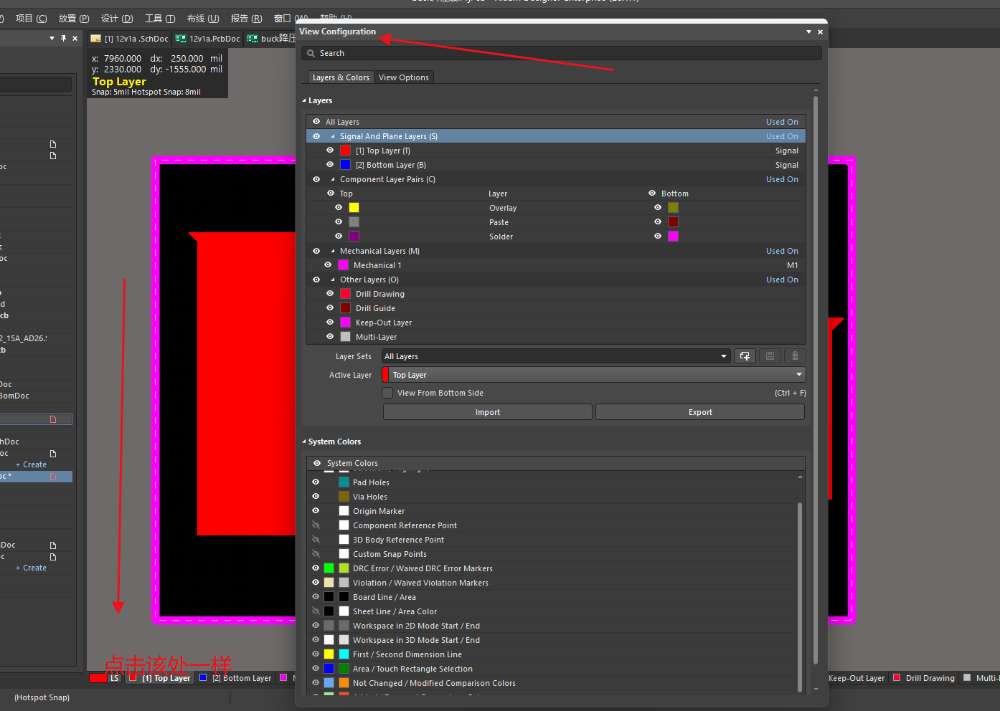Screen dimensions: 1000x711
Task: Open the View Configuration panel options arrow
Action: point(809,32)
